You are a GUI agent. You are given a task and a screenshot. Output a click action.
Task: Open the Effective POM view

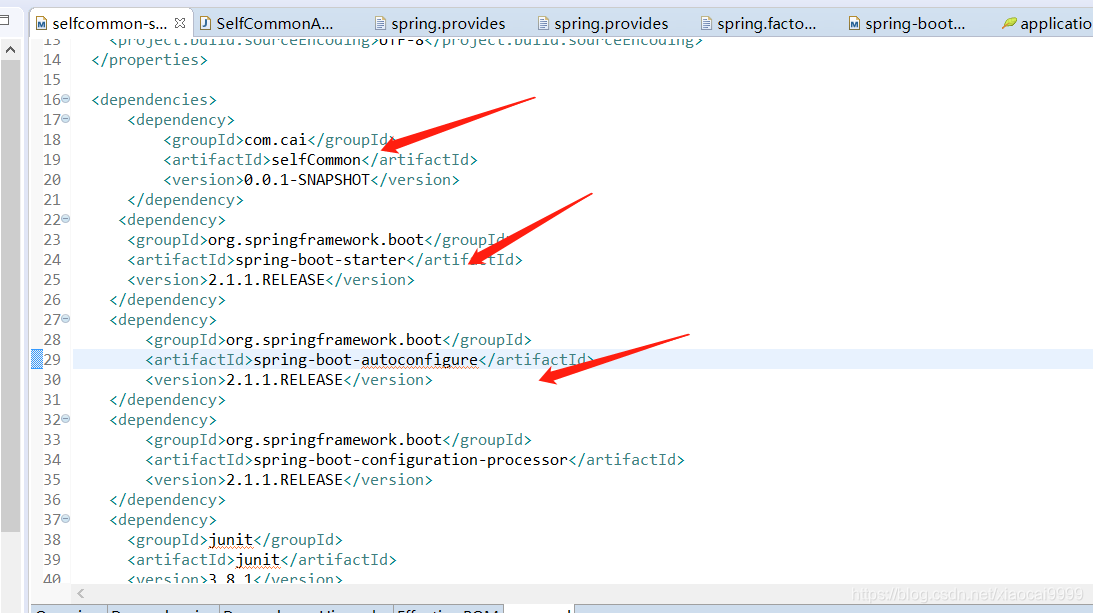tap(448, 608)
